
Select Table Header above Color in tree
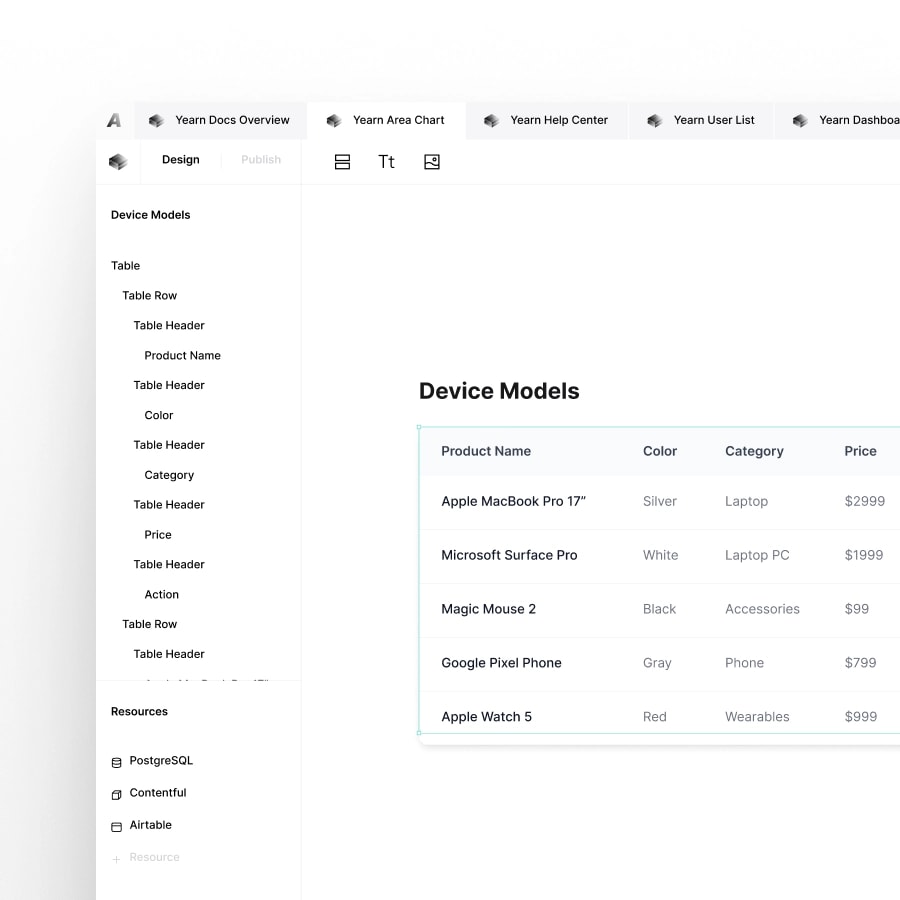(x=169, y=385)
